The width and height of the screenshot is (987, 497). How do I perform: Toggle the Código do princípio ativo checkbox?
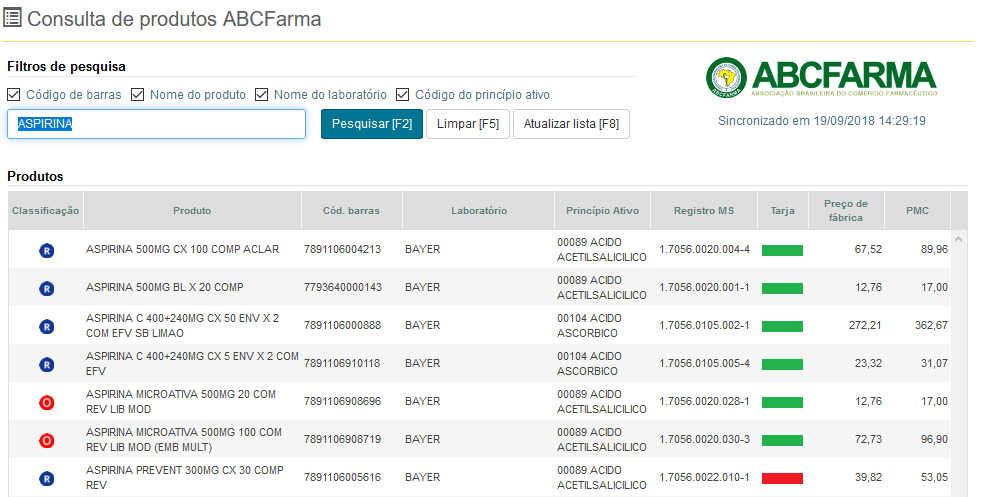click(x=403, y=94)
